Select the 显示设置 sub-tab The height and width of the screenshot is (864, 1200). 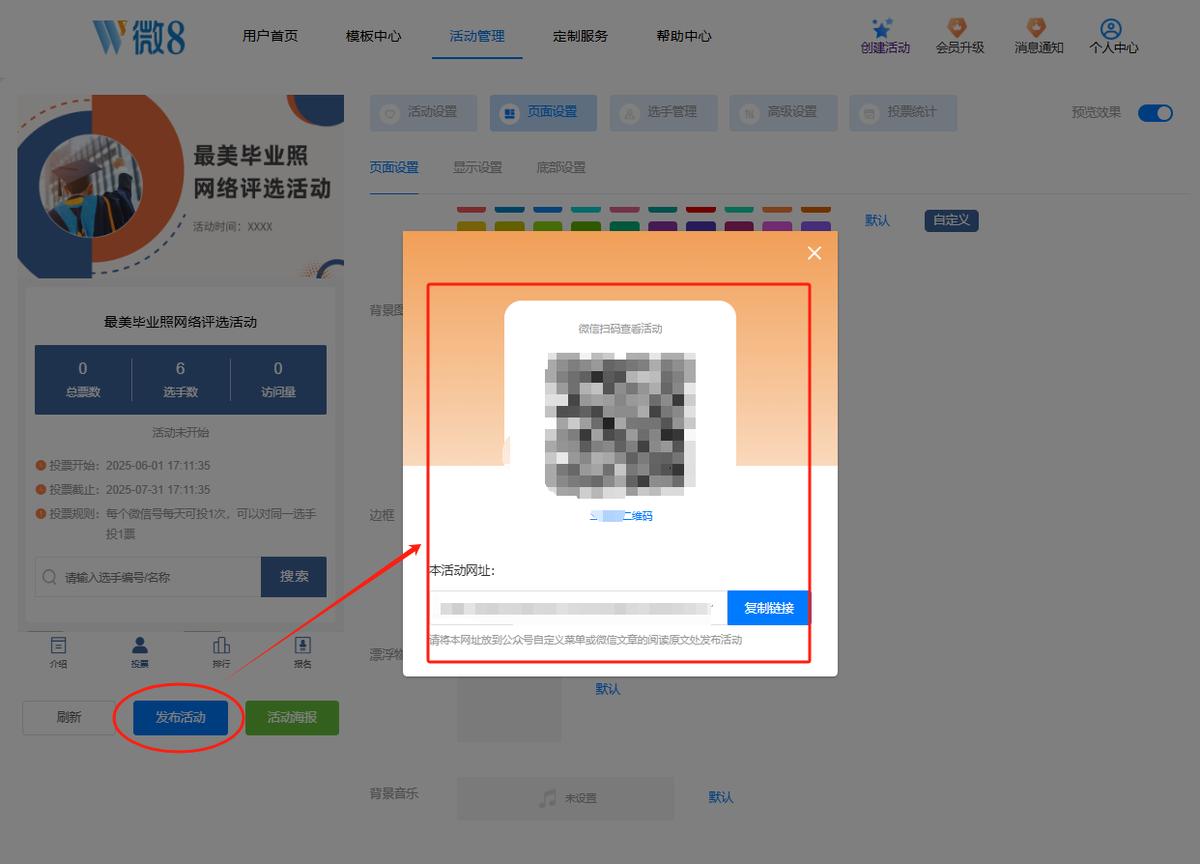click(x=477, y=167)
